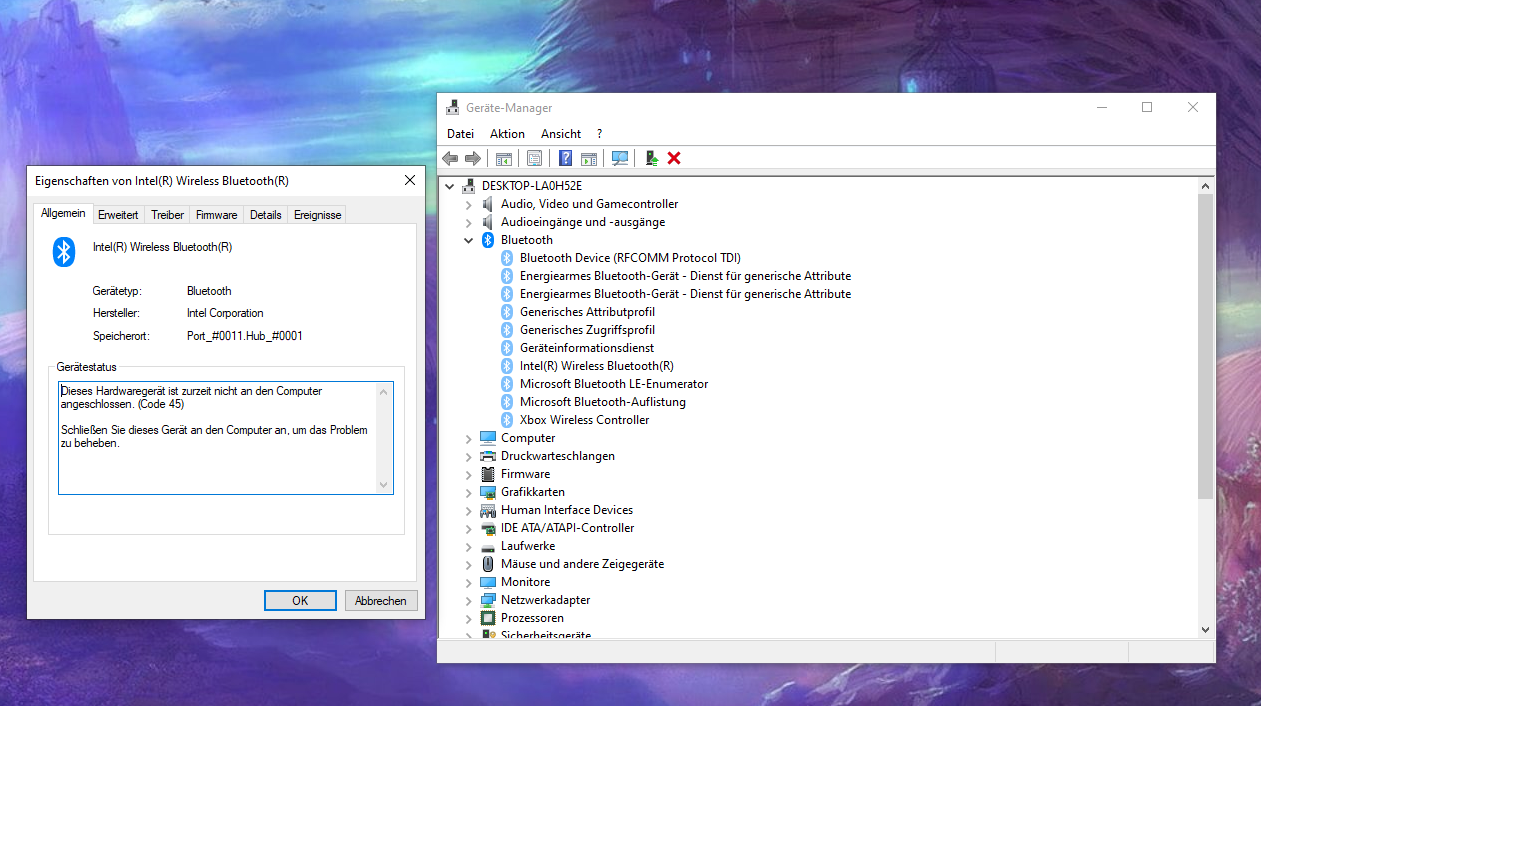This screenshot has height=864, width=1536.
Task: Click the Firmware category icon
Action: (x=488, y=474)
